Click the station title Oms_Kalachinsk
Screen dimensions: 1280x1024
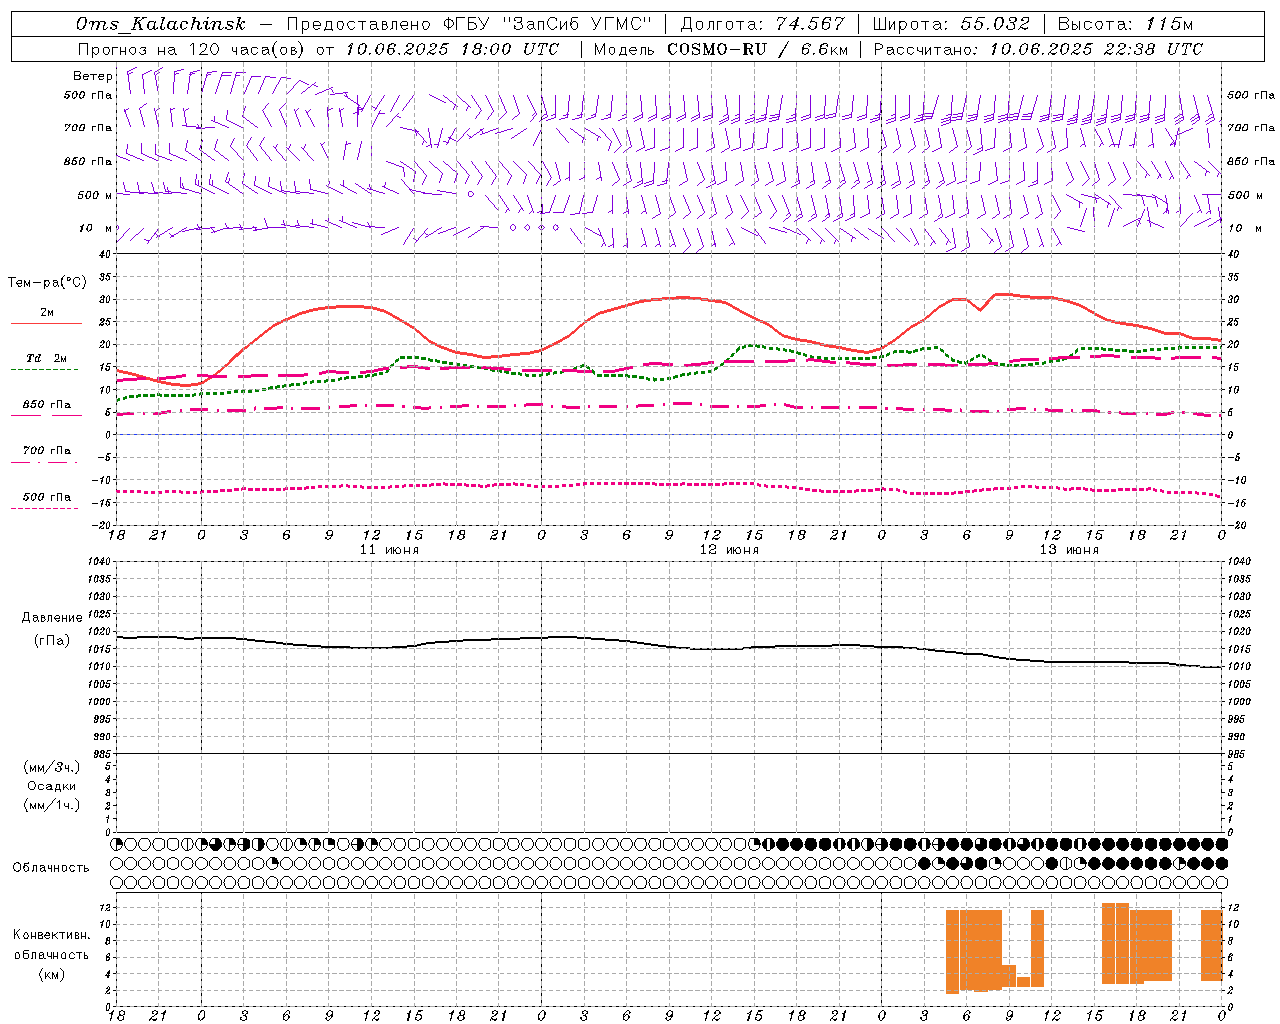click(160, 24)
